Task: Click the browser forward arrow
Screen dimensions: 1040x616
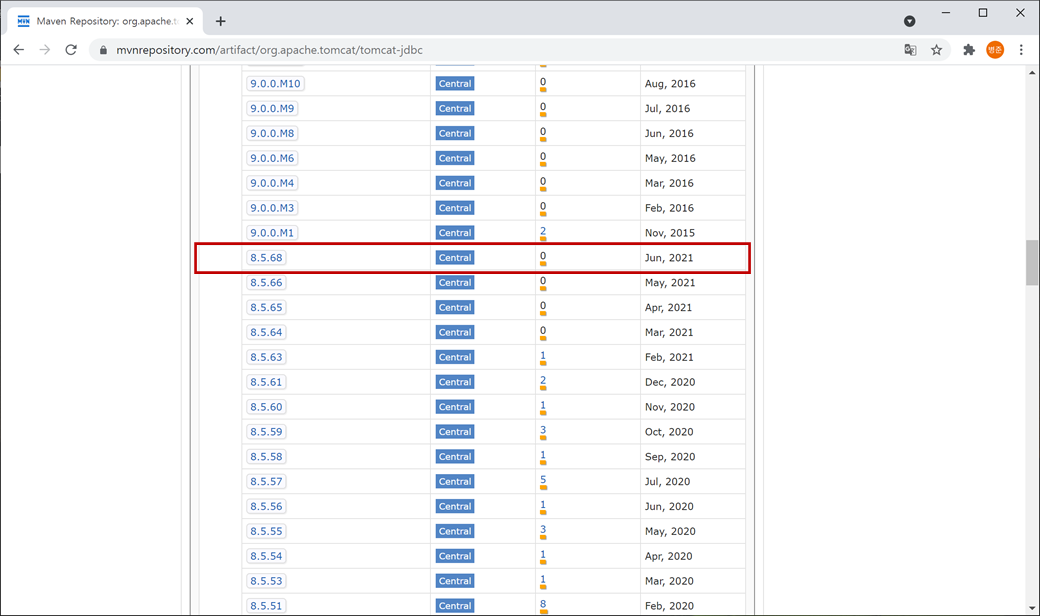Action: pos(44,50)
